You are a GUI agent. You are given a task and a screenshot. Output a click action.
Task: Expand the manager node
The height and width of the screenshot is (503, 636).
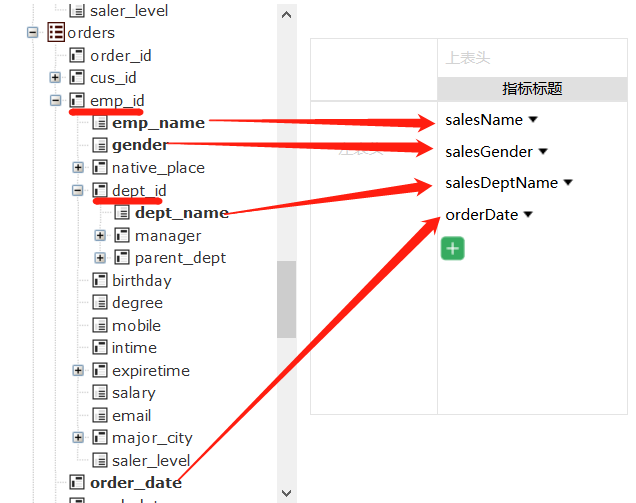(100, 235)
